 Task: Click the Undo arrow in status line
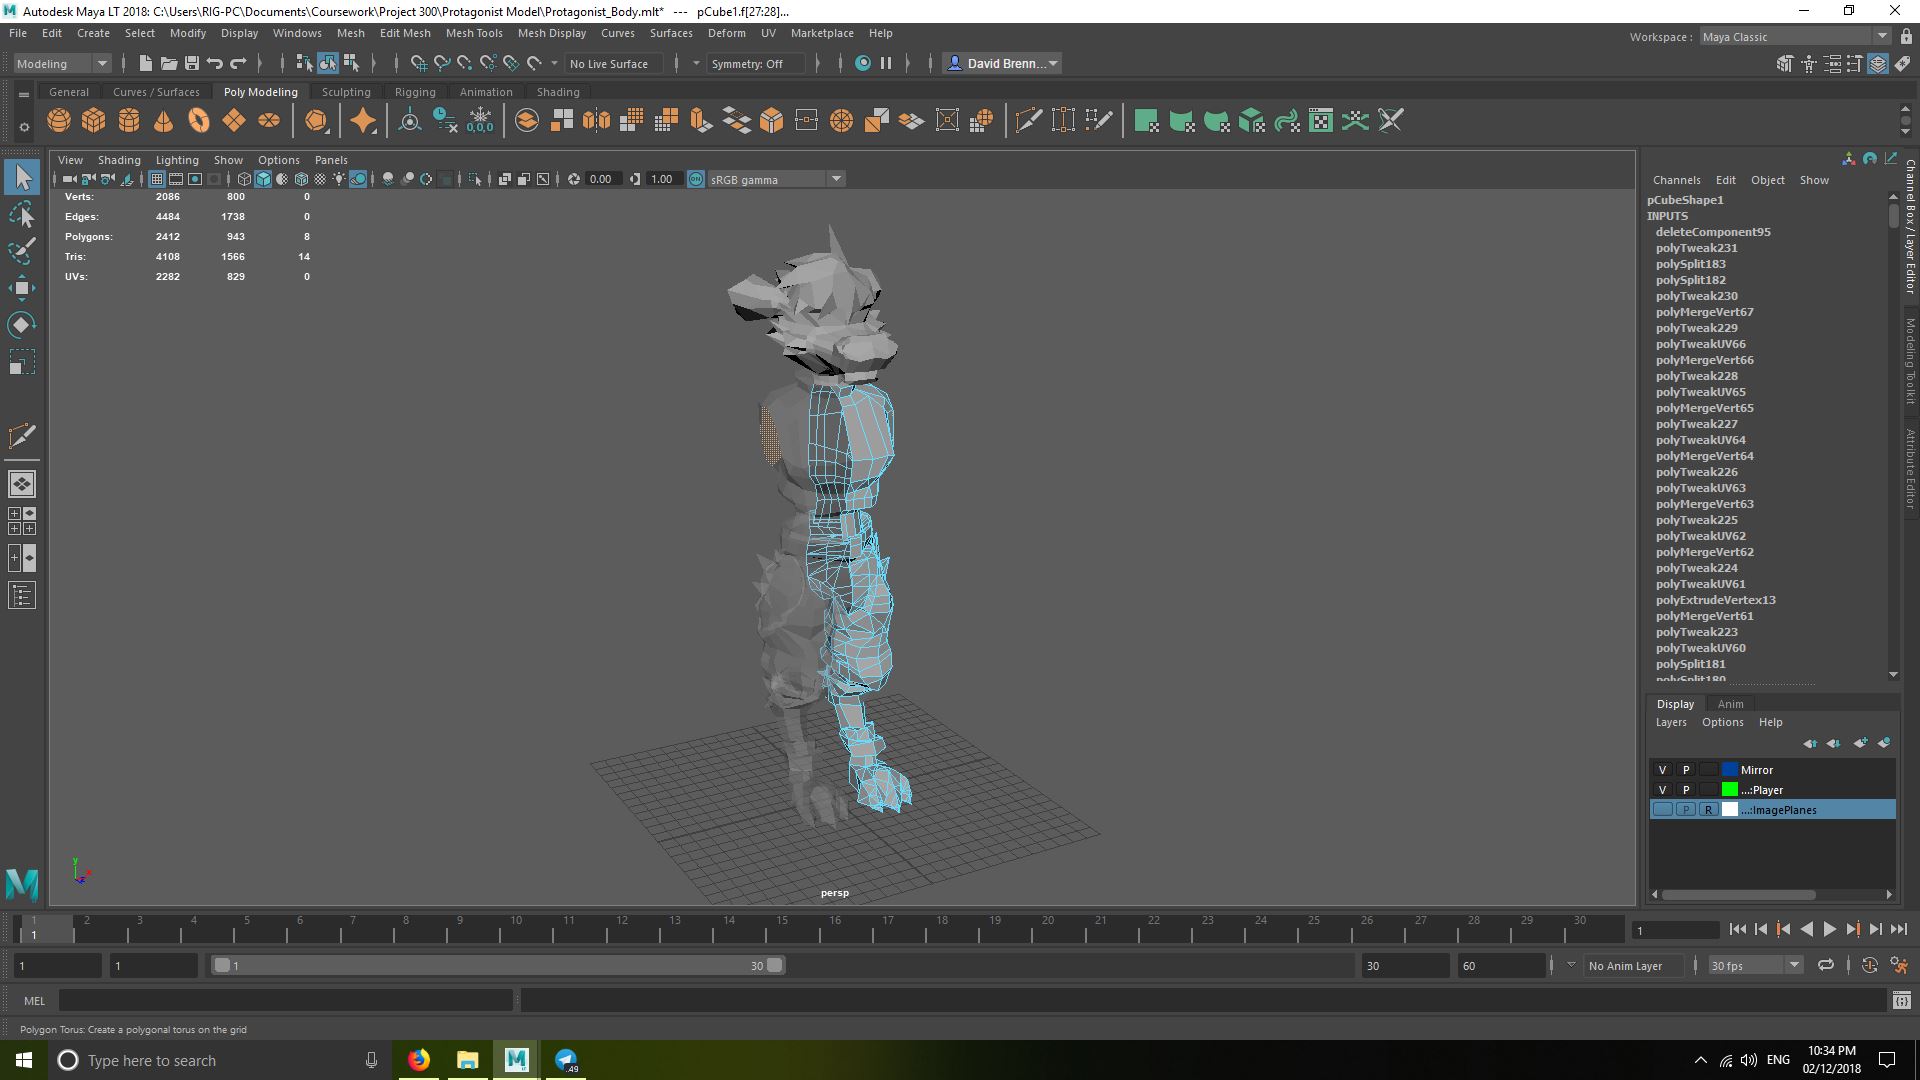(214, 63)
